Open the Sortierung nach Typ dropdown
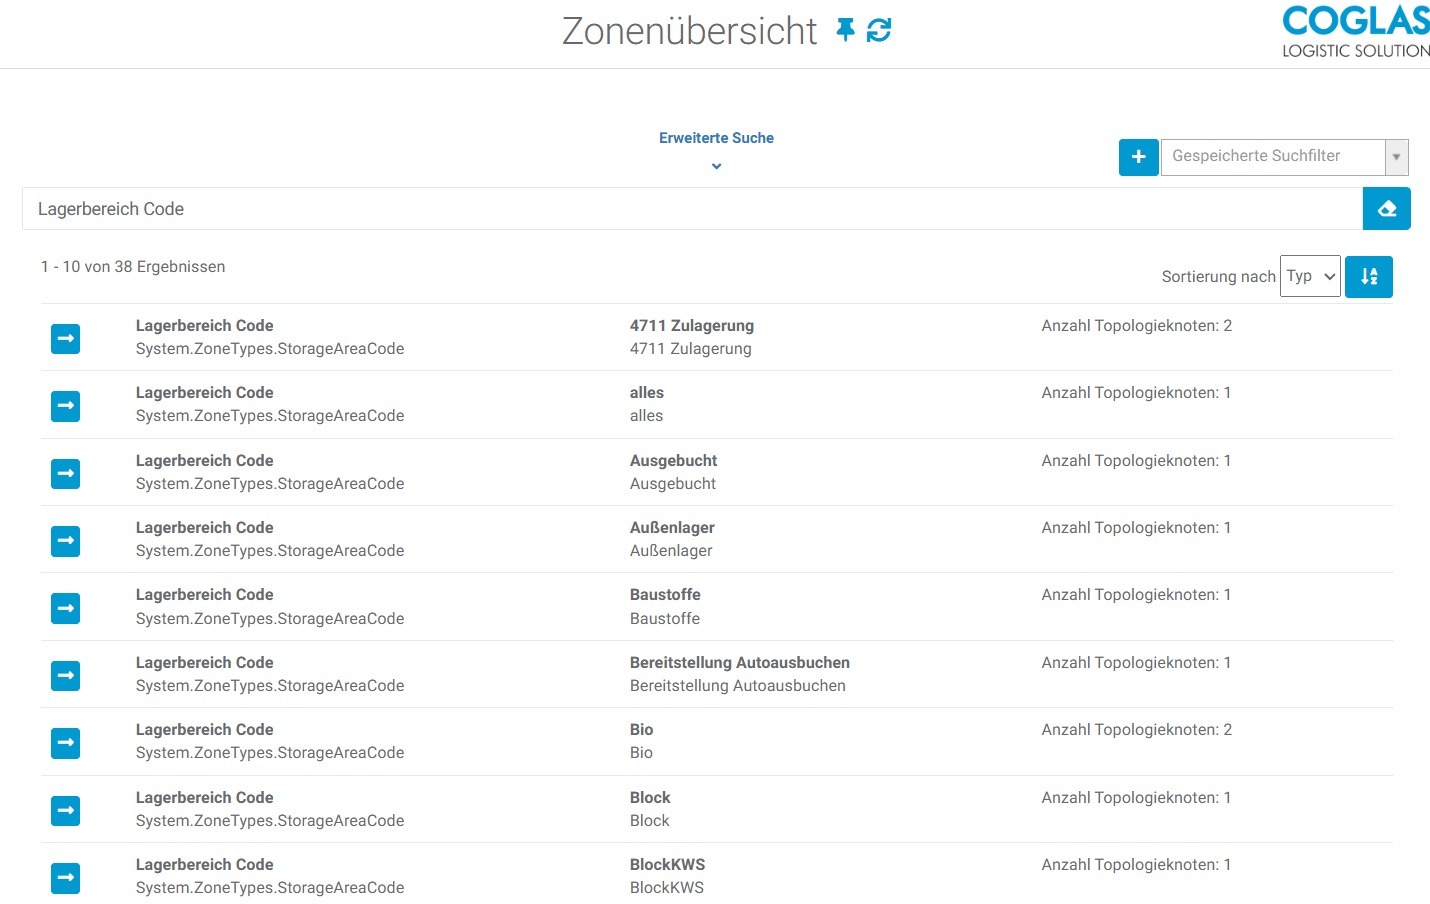Image resolution: width=1430 pixels, height=904 pixels. [x=1310, y=276]
